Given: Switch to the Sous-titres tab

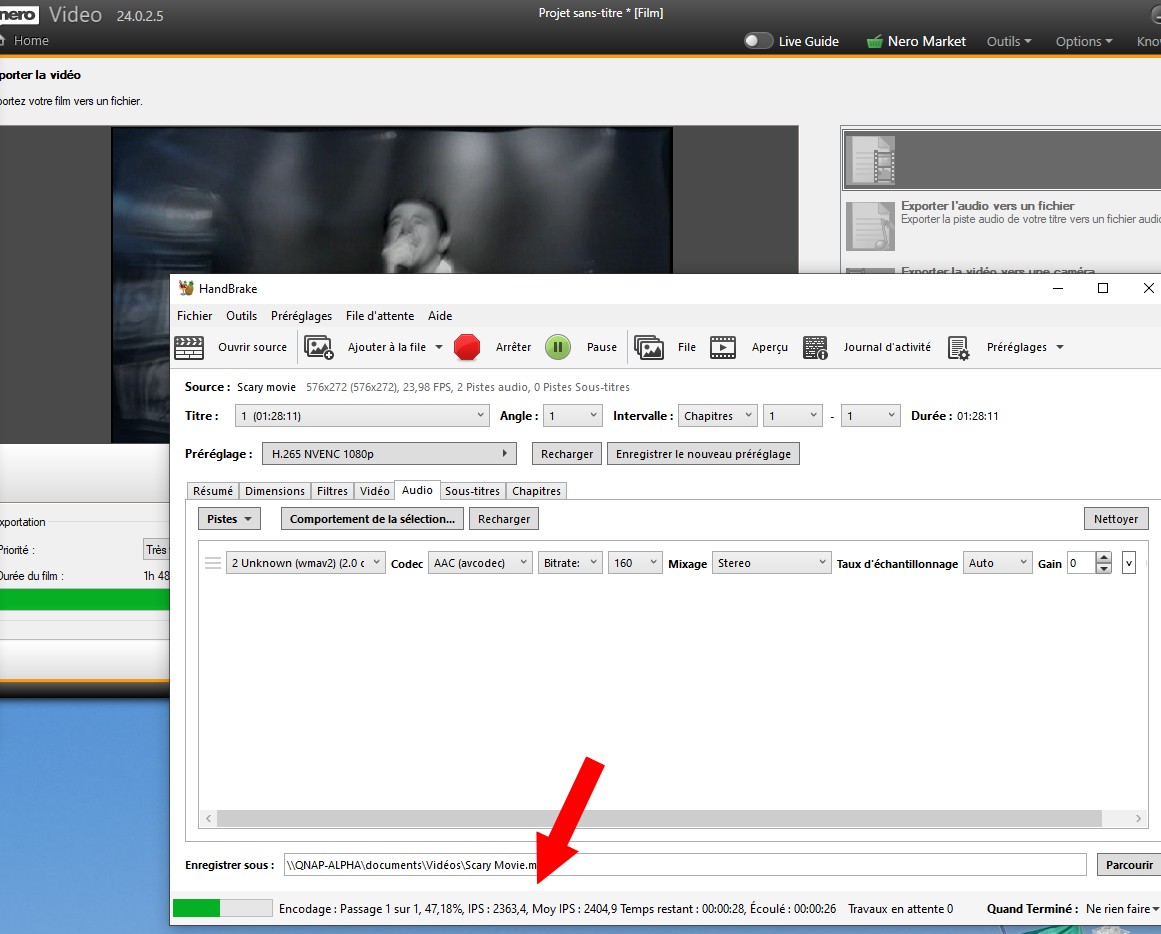Looking at the screenshot, I should point(472,491).
